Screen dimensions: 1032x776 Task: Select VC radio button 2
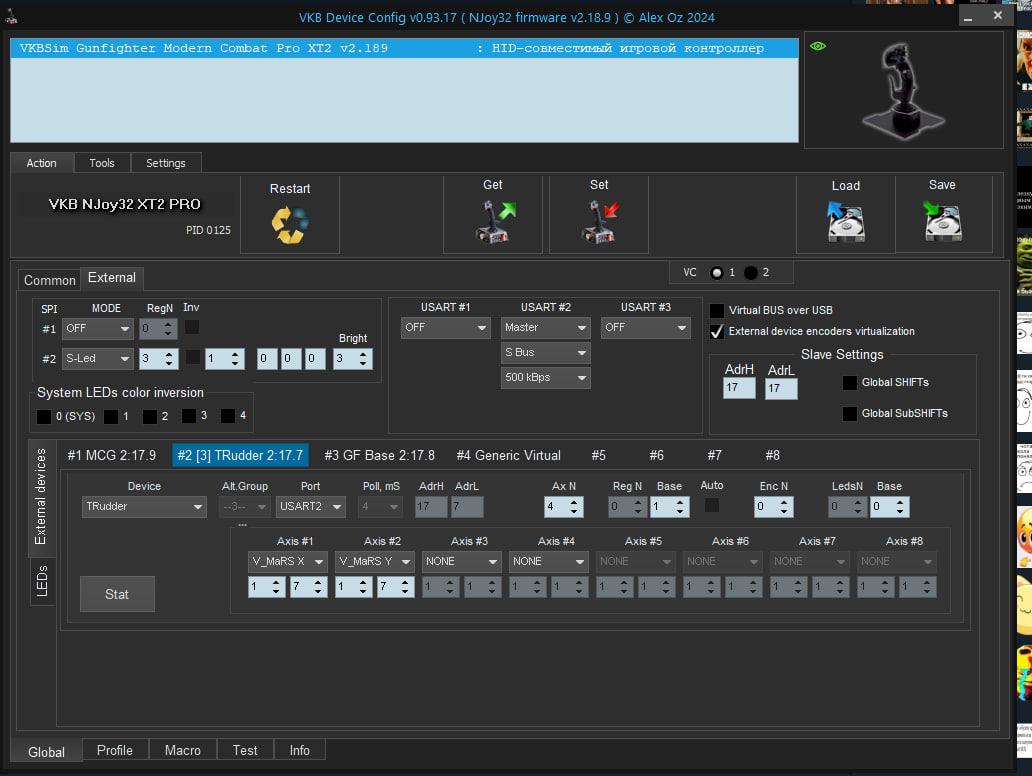751,272
